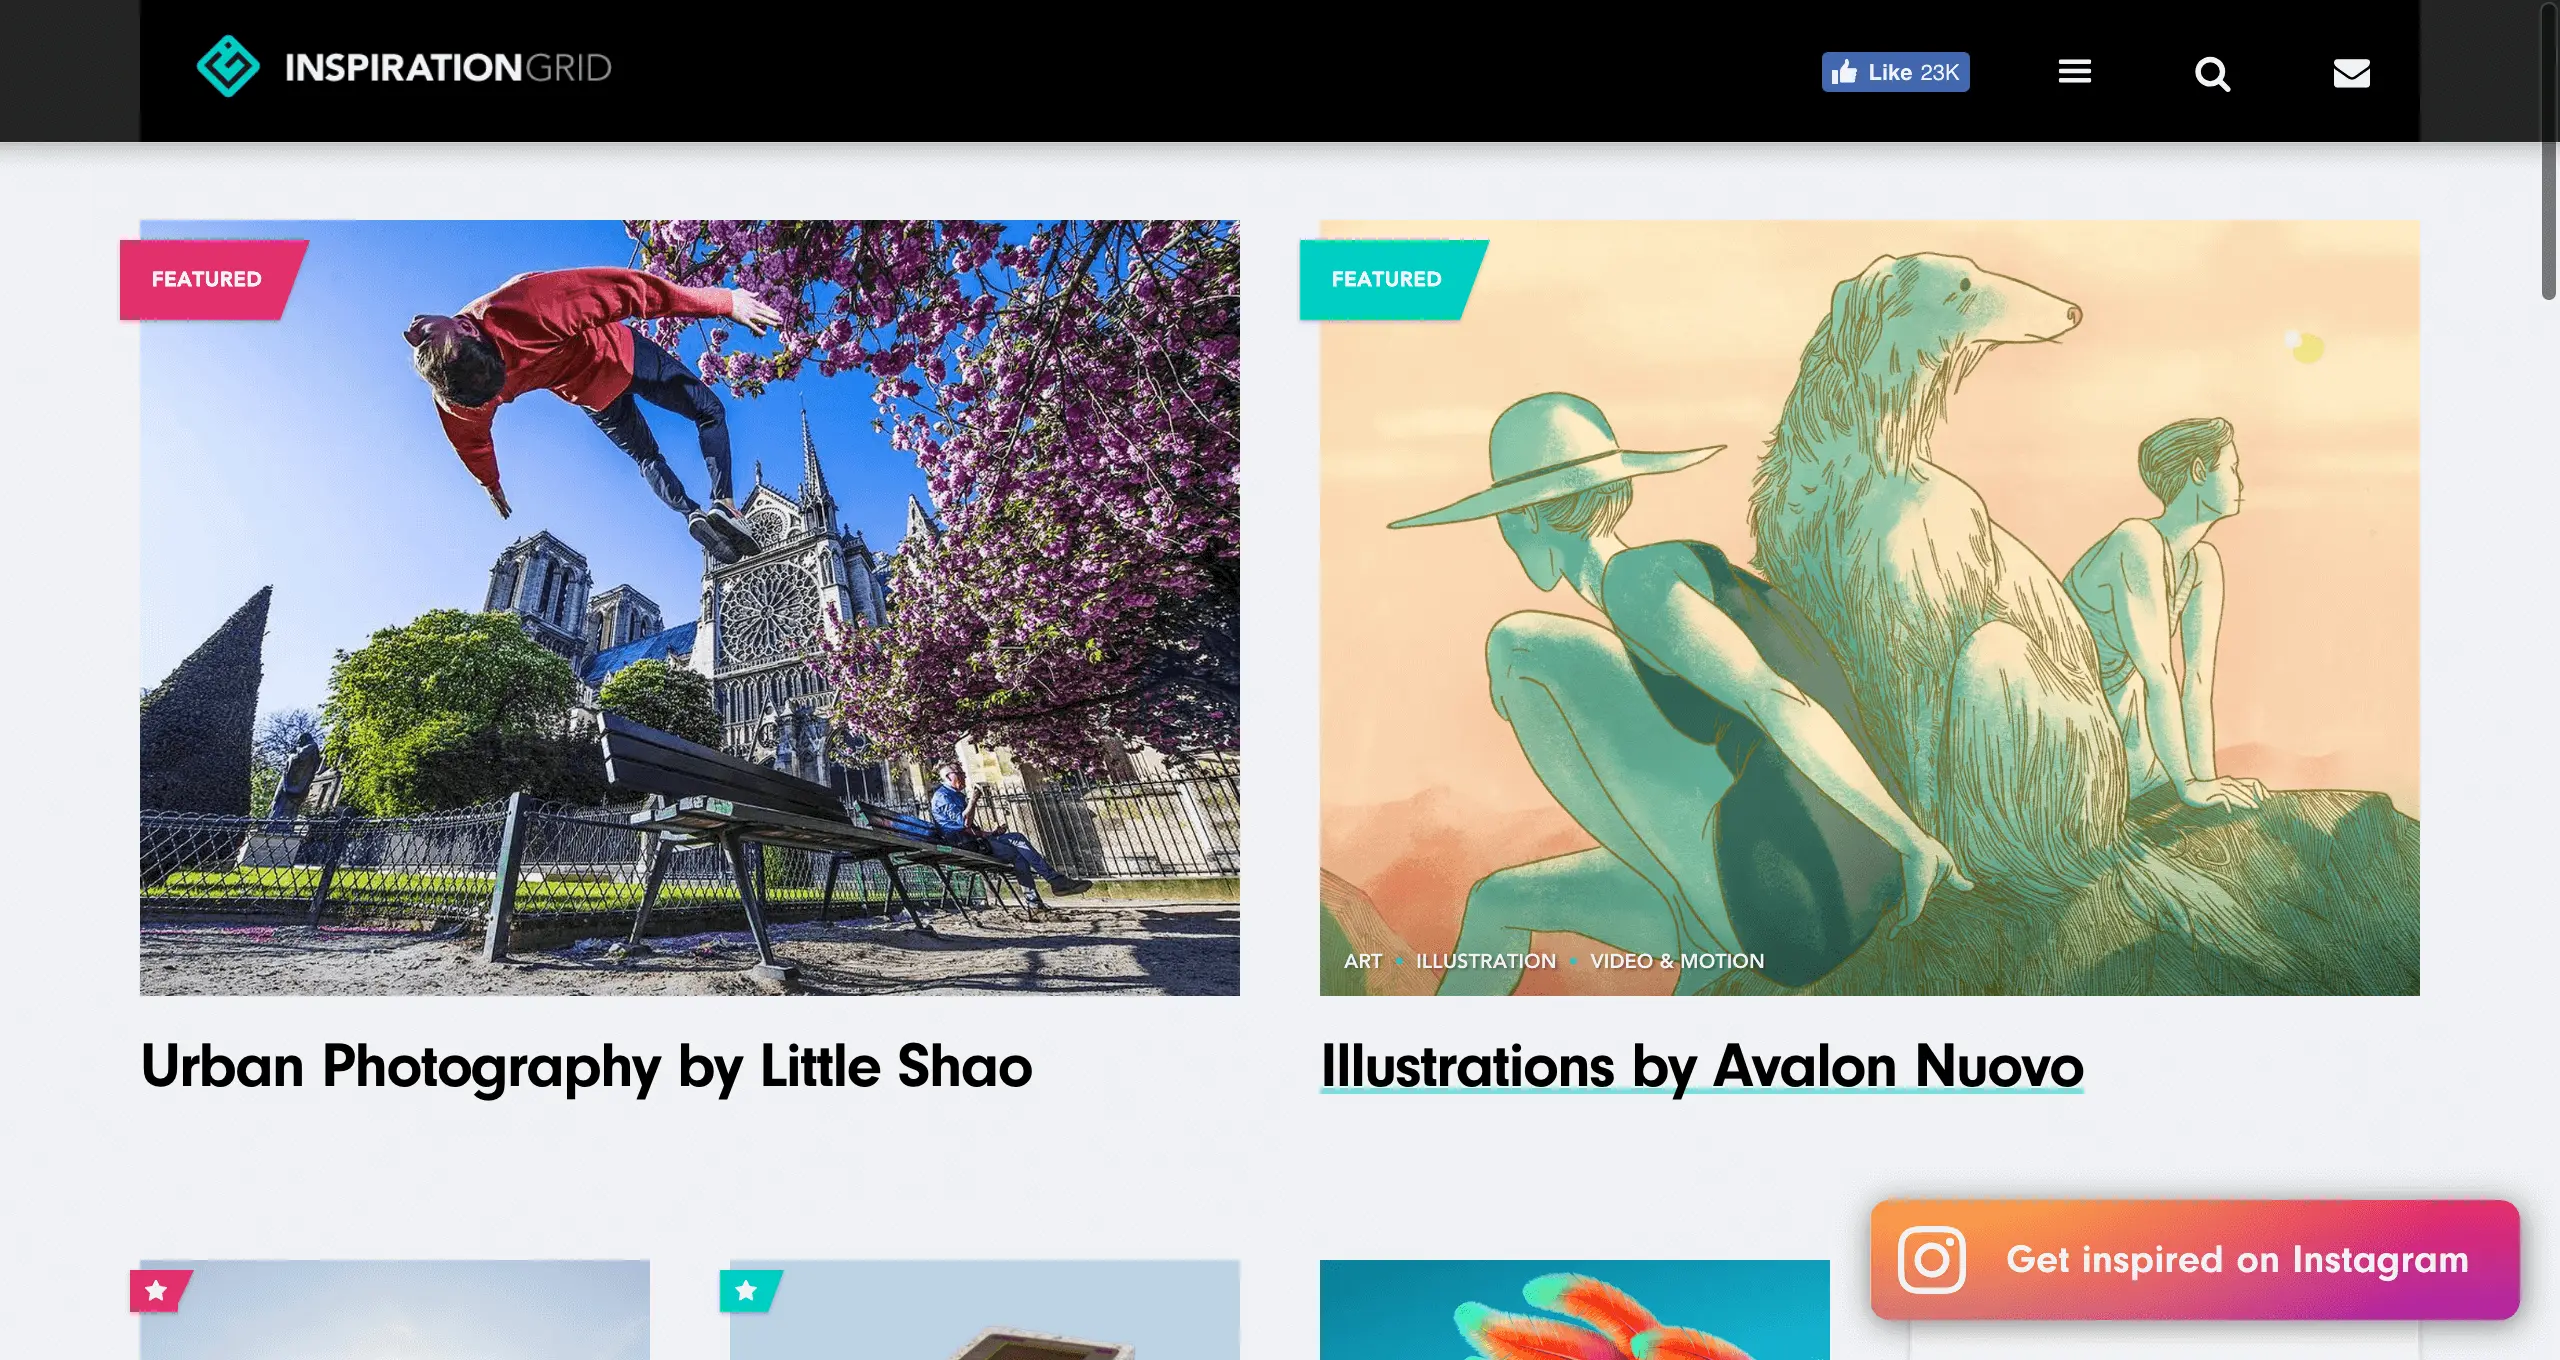Click the Inspiration Grid diamond logo icon
The image size is (2560, 1360).
[228, 67]
